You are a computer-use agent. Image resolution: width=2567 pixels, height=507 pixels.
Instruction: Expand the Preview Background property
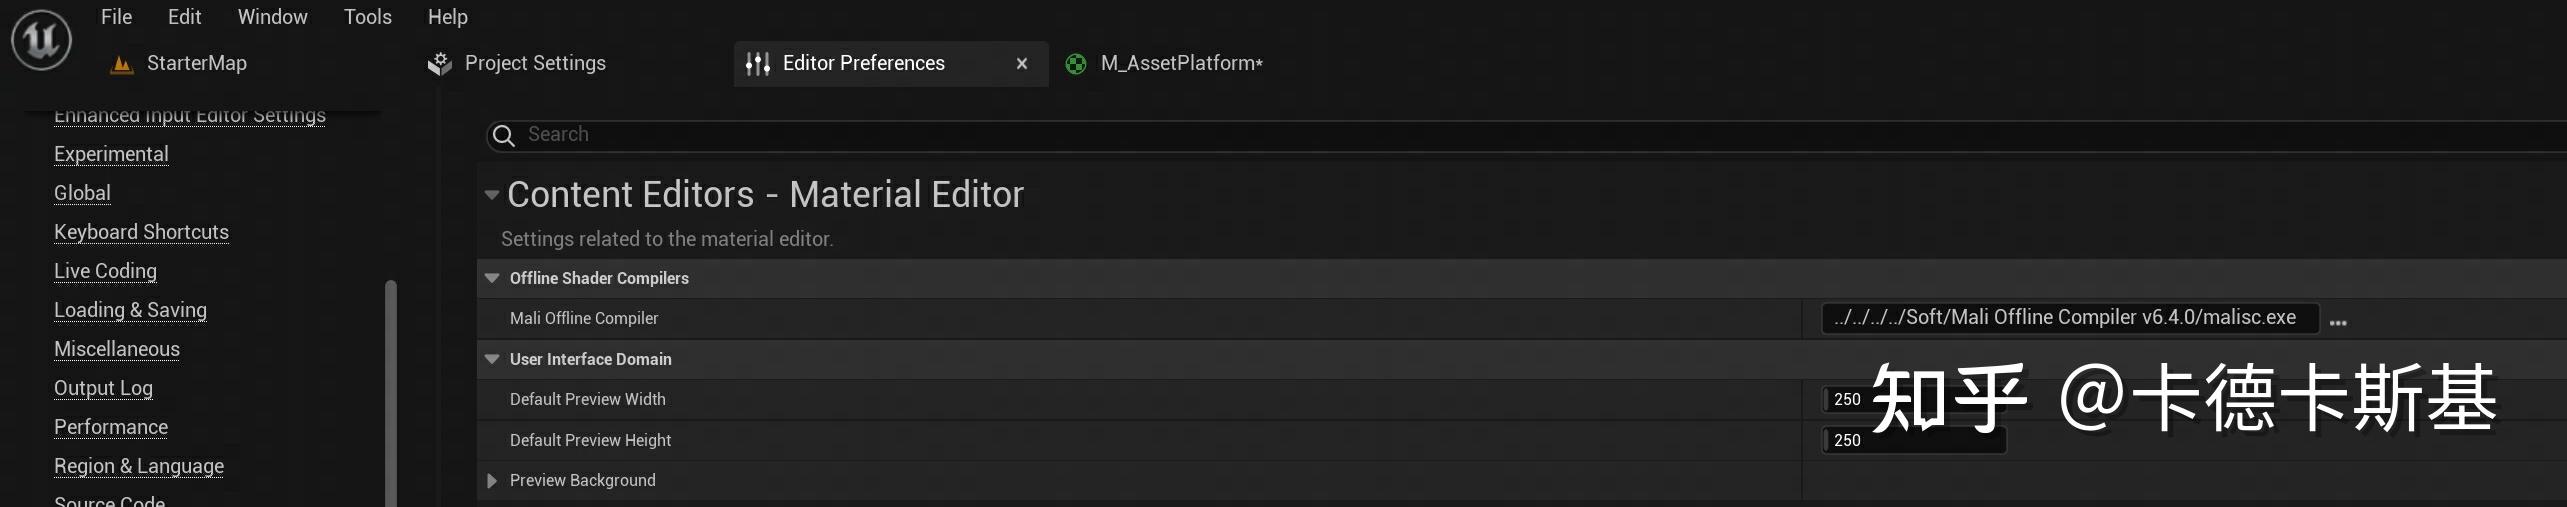(x=492, y=481)
